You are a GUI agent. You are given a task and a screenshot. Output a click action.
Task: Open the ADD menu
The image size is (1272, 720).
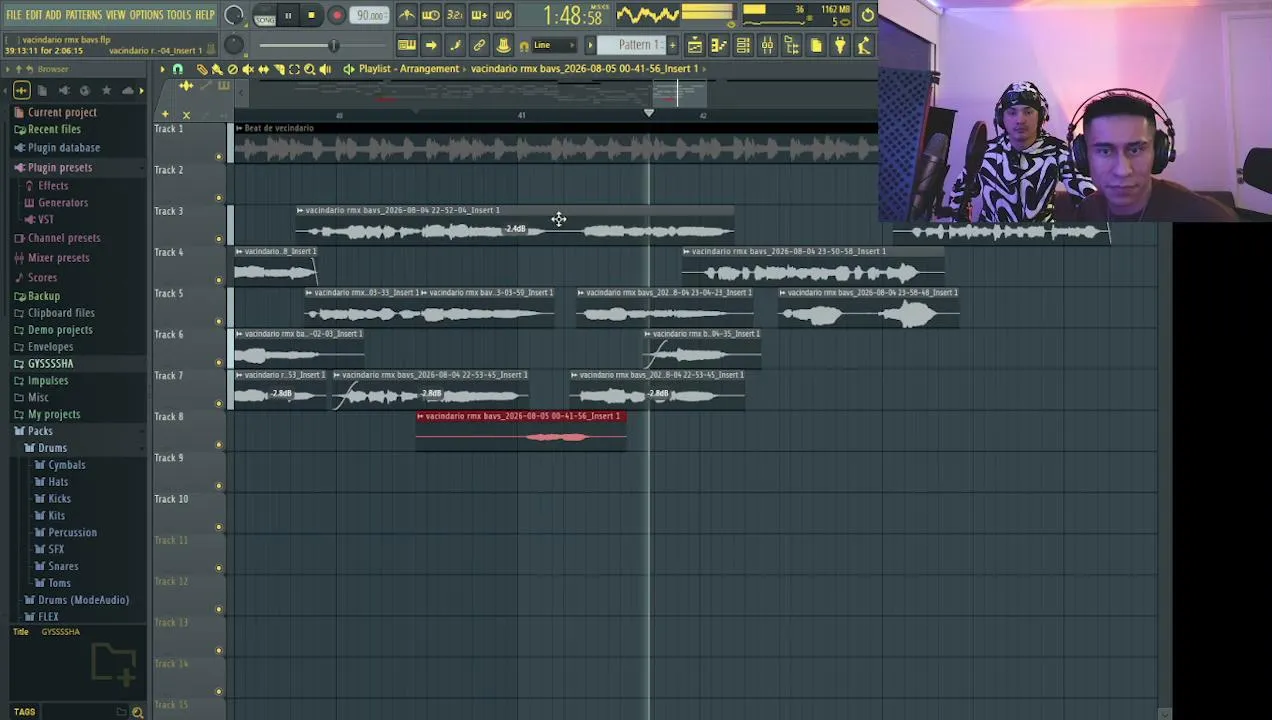click(53, 15)
